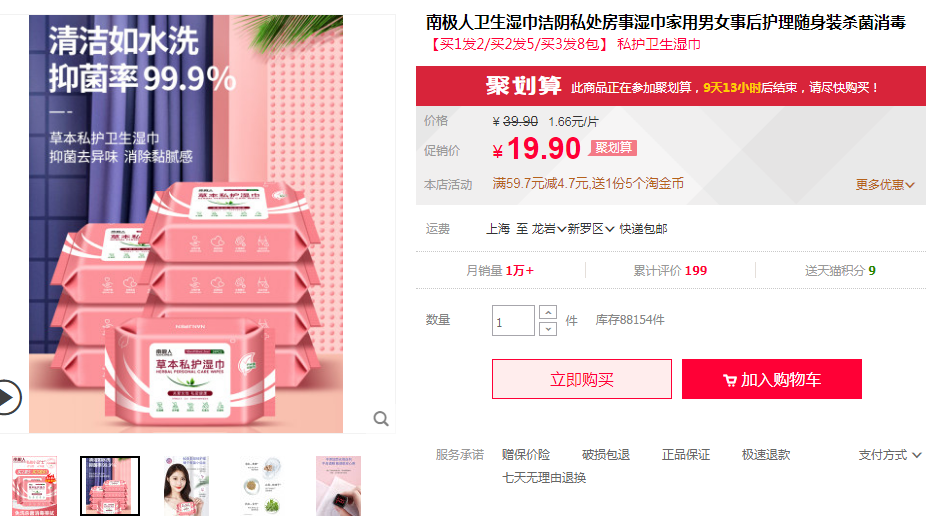The height and width of the screenshot is (528, 931).
Task: Open the 龙岩 city dropdown
Action: pos(549,229)
